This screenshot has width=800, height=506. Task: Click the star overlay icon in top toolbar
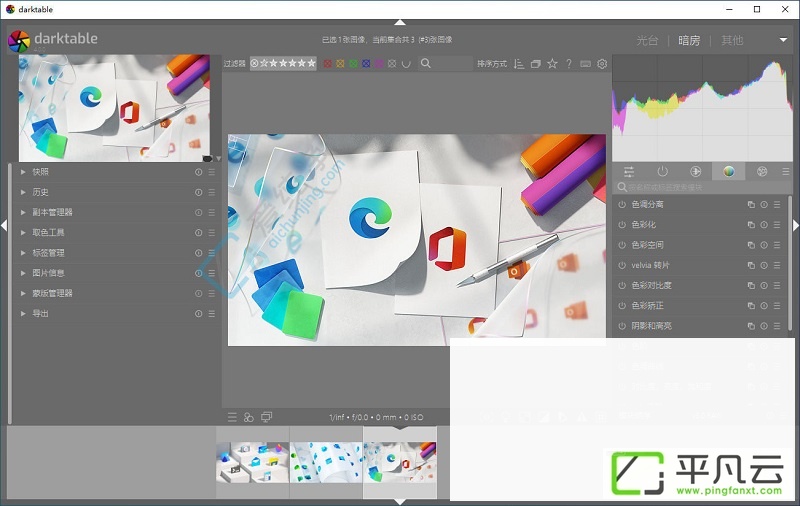(552, 64)
